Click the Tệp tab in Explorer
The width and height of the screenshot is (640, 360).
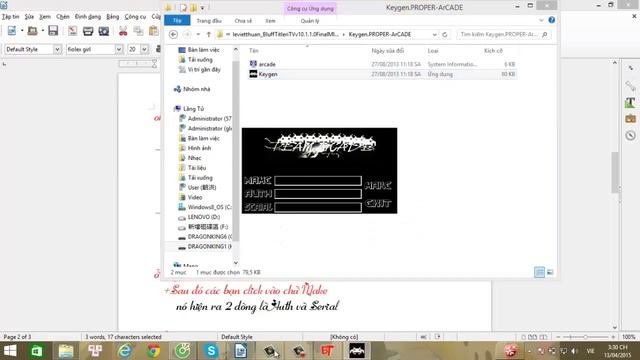[177, 20]
